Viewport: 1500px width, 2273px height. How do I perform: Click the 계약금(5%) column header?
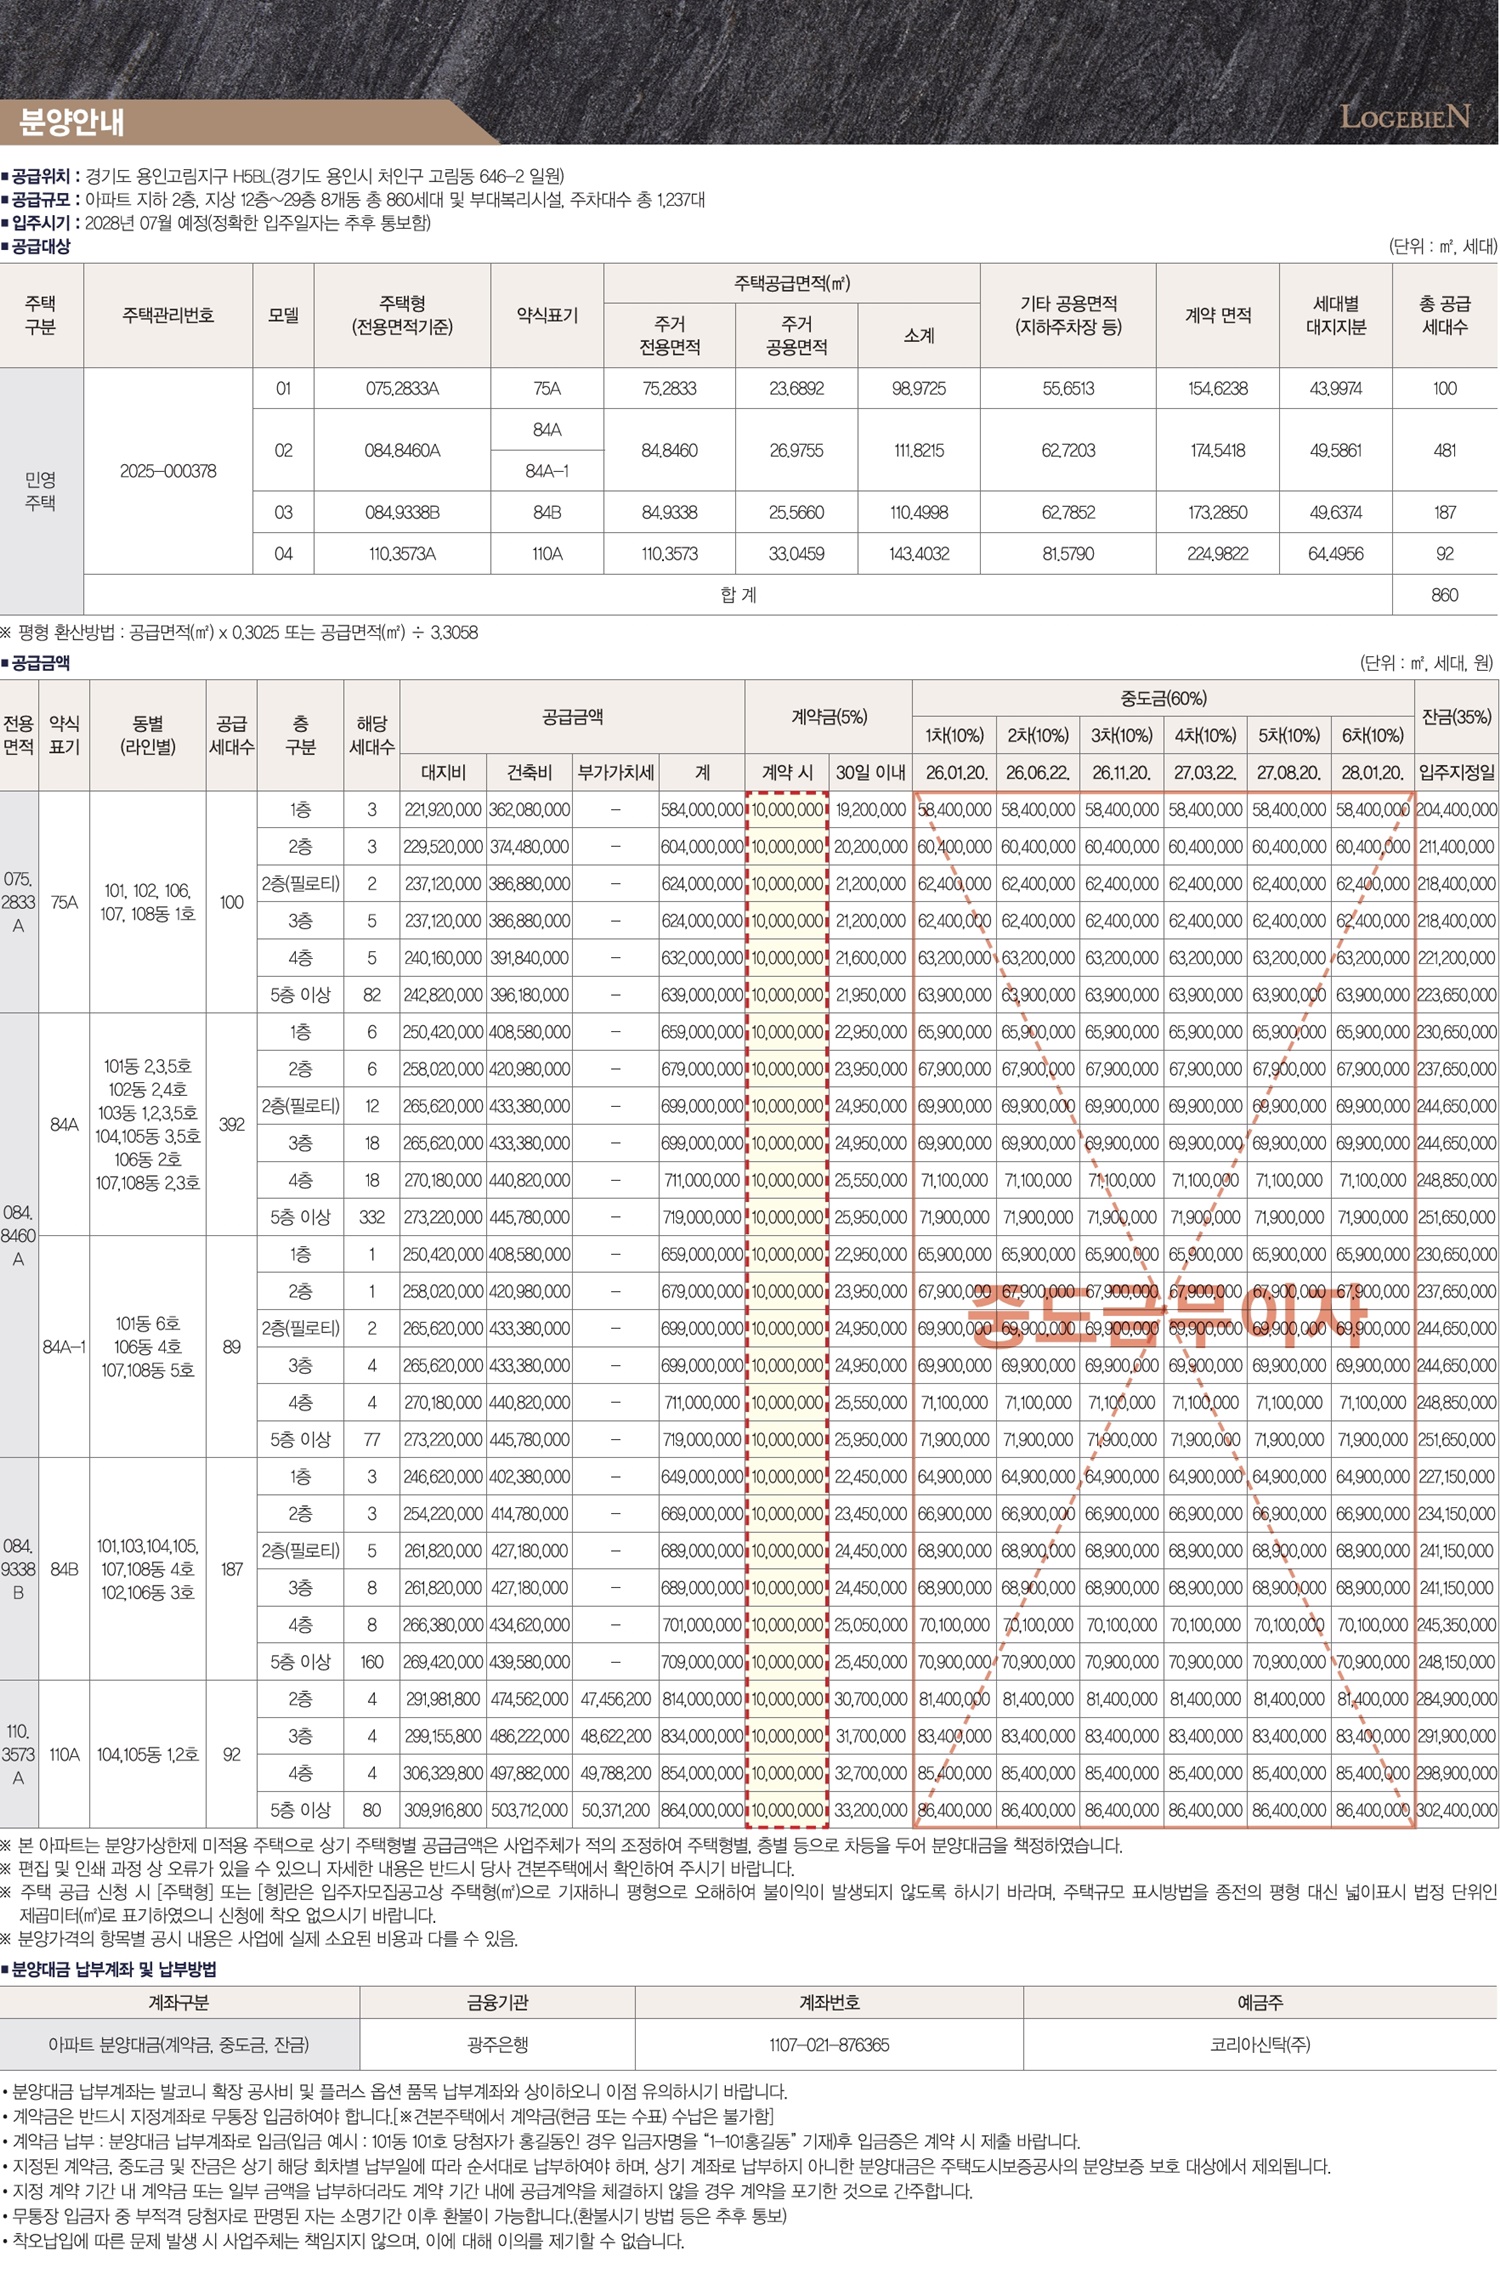828,717
